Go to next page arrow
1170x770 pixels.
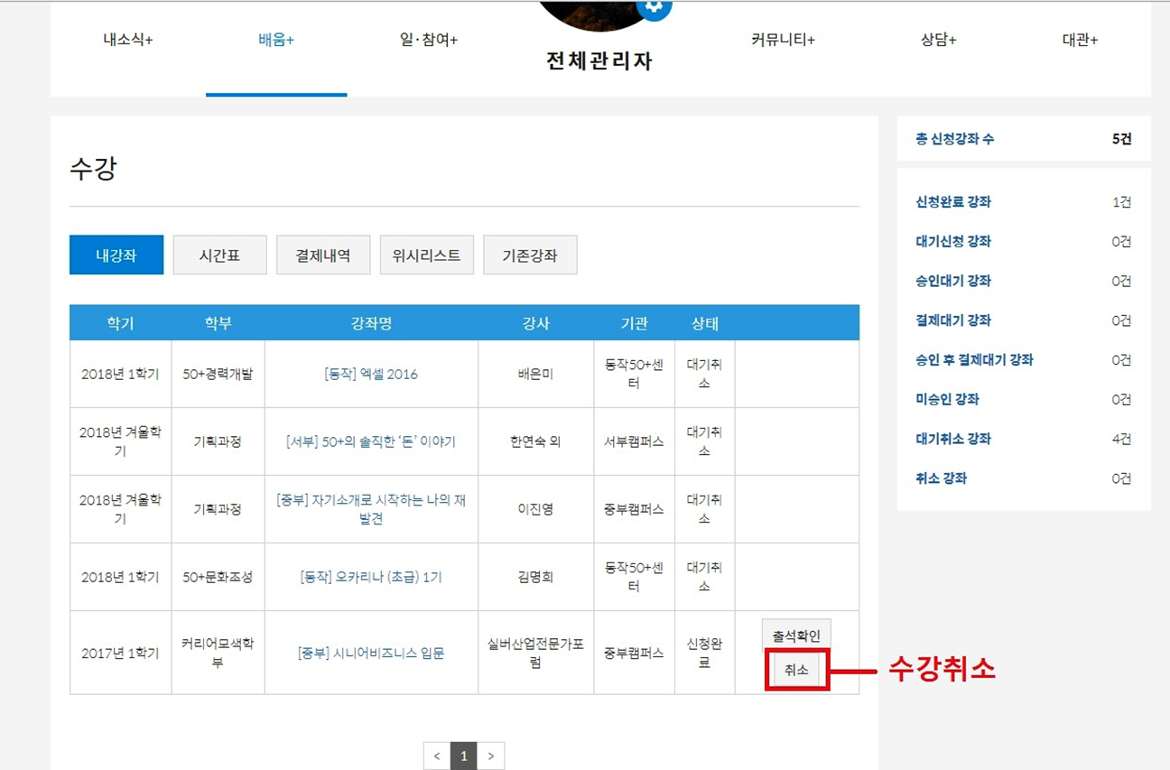click(490, 756)
